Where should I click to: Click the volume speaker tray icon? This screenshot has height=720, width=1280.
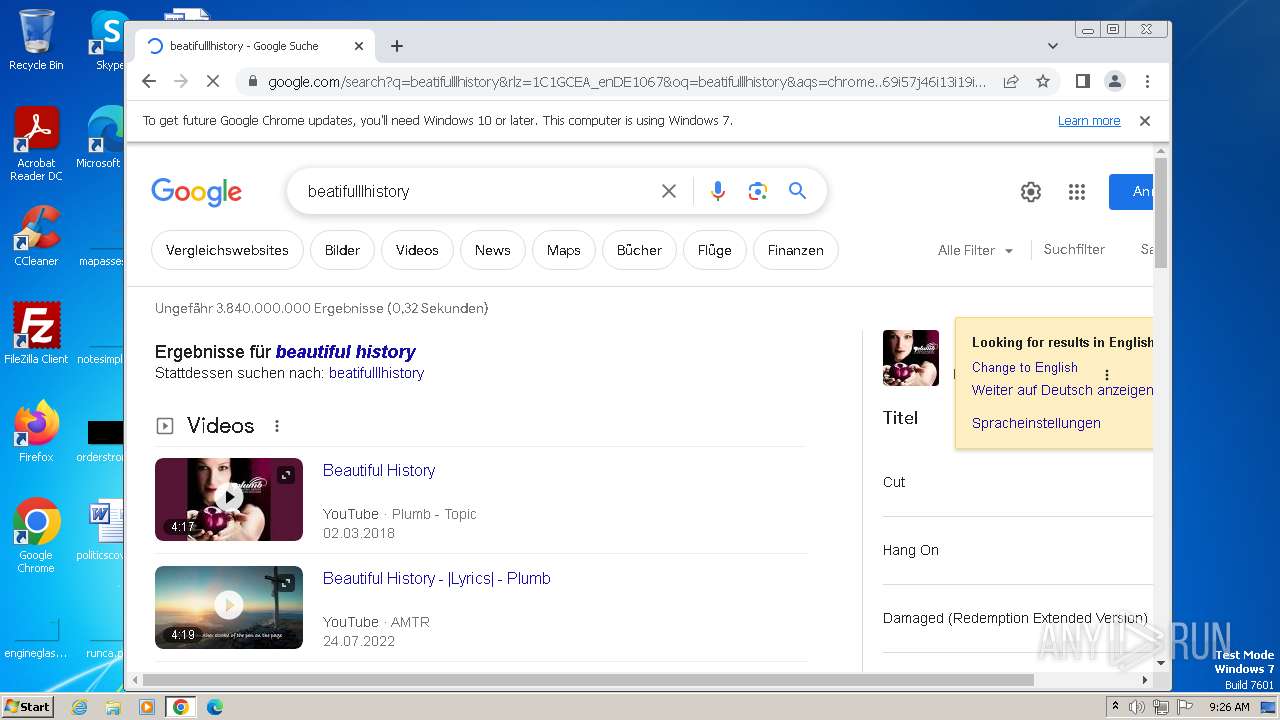(x=1137, y=707)
